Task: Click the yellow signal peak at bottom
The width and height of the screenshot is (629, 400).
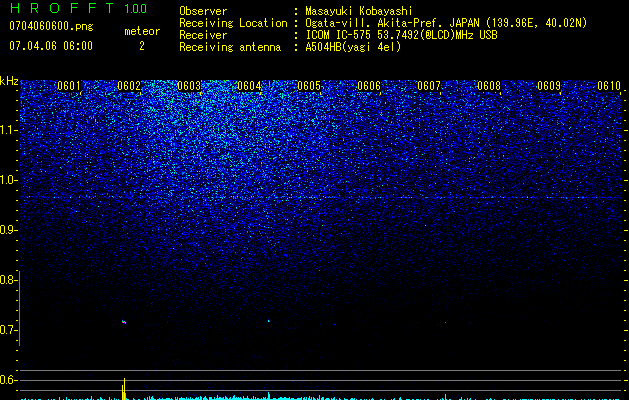Action: click(x=124, y=388)
